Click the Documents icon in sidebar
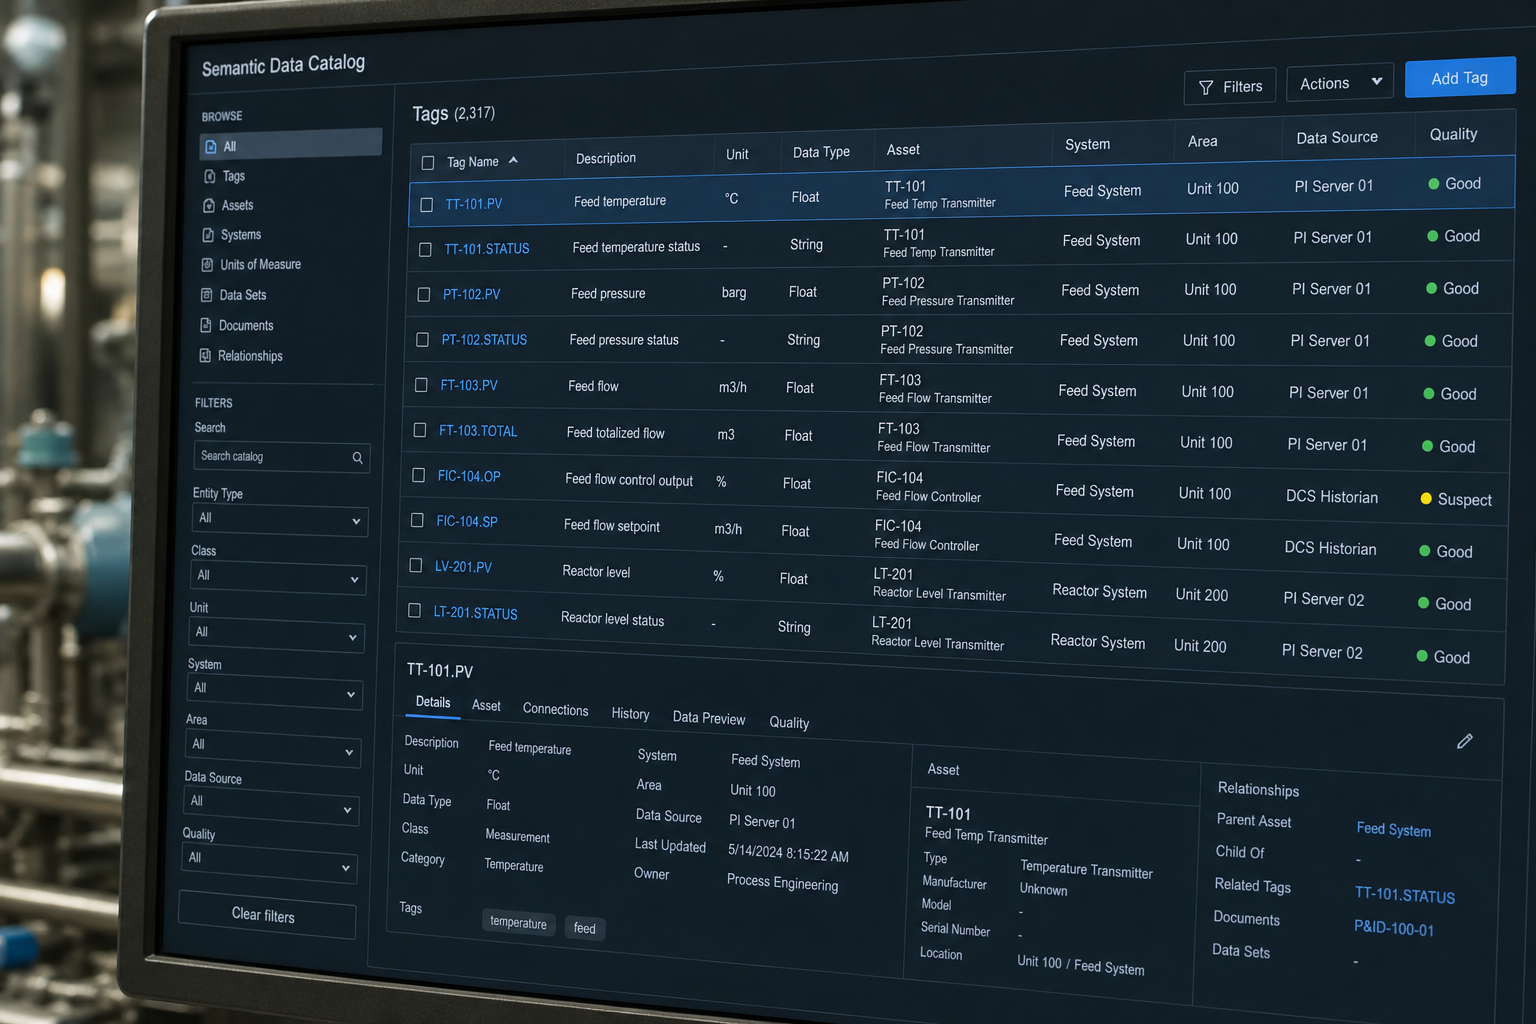1536x1024 pixels. click(205, 325)
